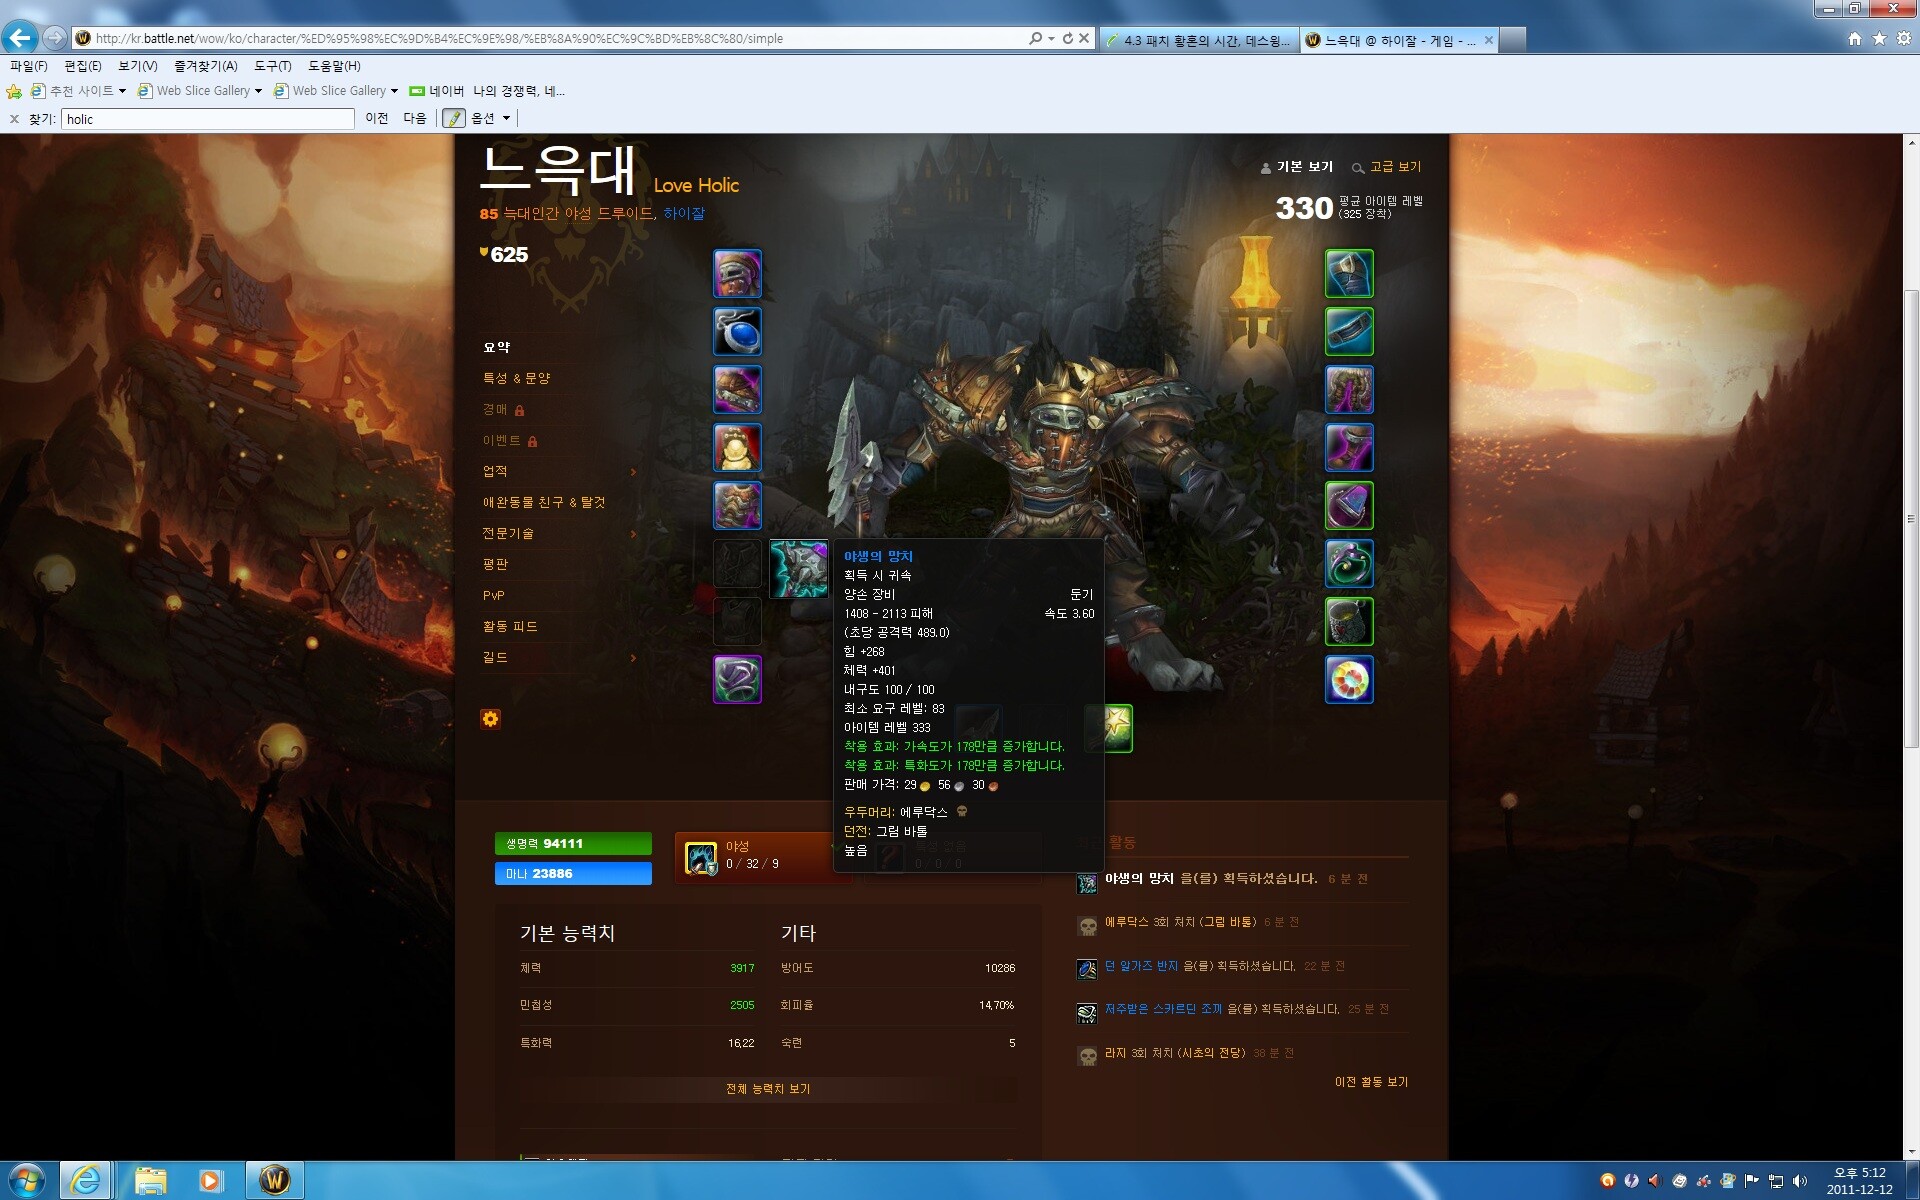Click the leg armor equipment slot icon
Viewport: 1920px width, 1200px height.
[x=1349, y=390]
